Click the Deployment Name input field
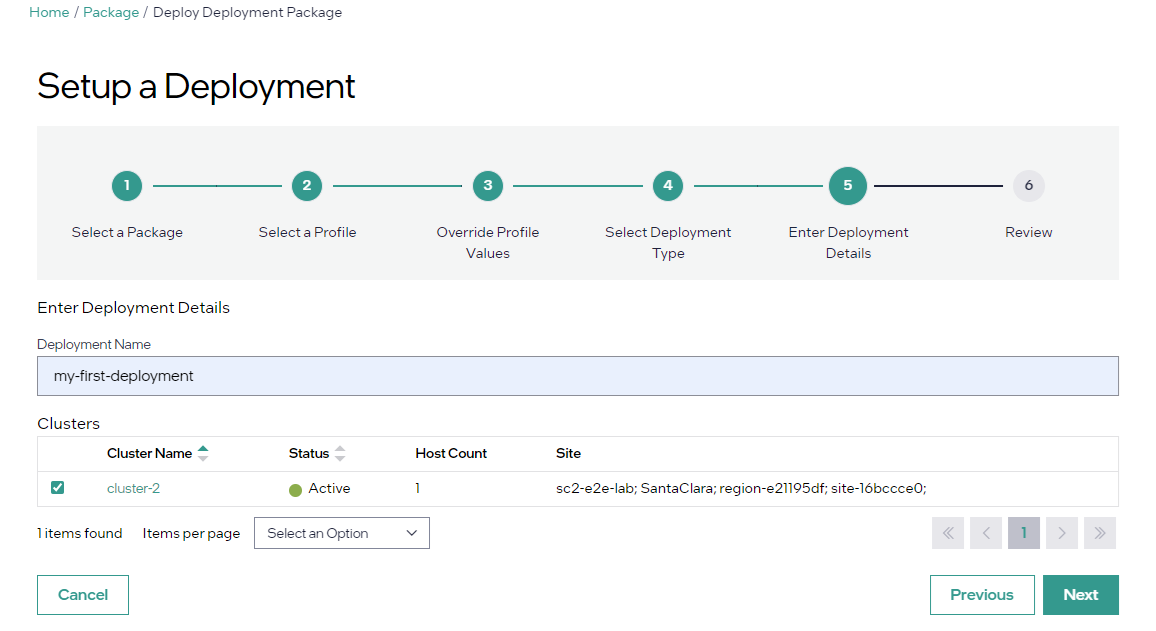 pyautogui.click(x=577, y=376)
